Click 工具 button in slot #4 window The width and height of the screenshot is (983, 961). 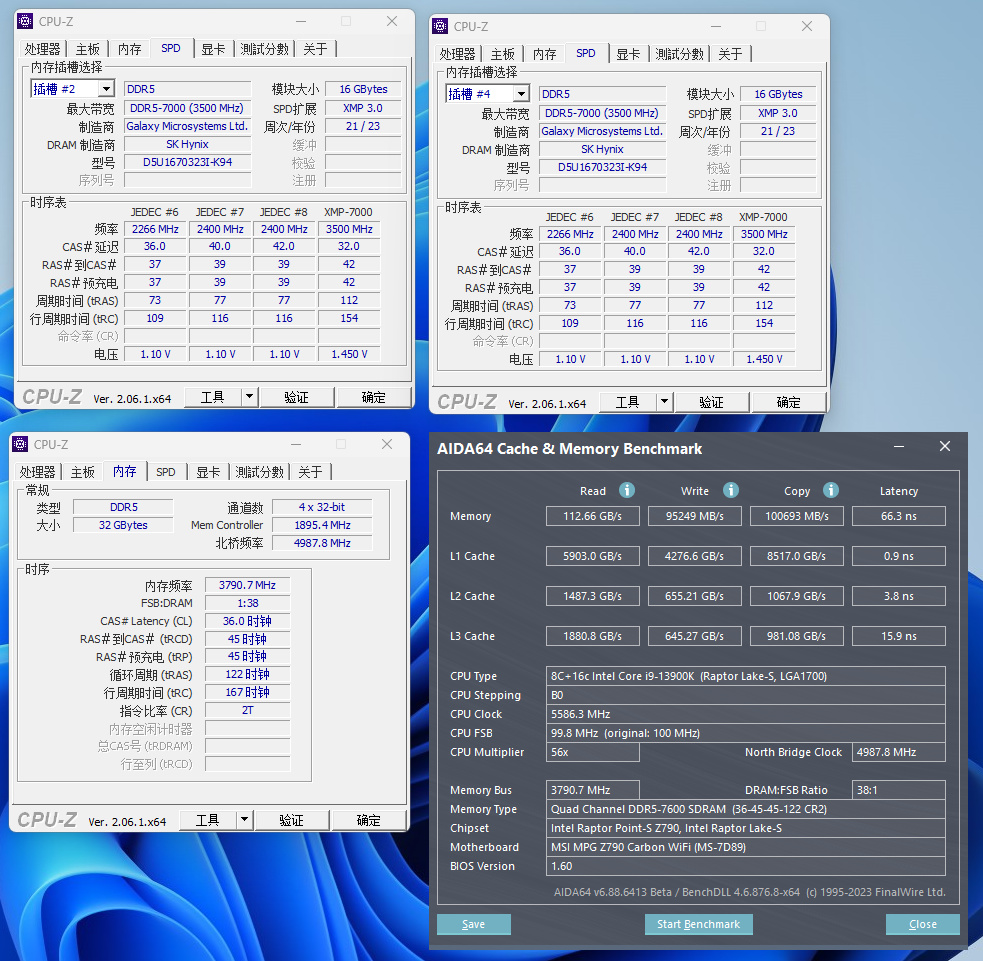(x=628, y=402)
